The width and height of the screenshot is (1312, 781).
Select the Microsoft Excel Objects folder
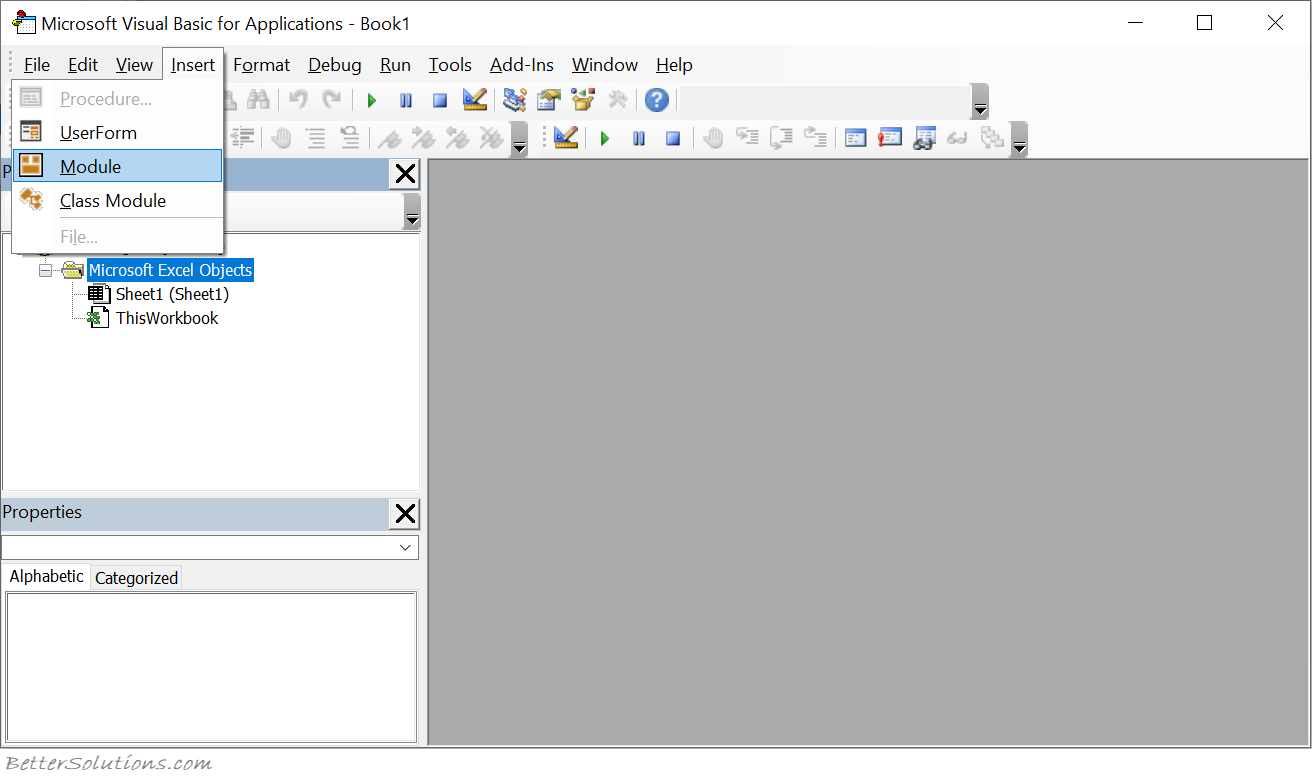(x=170, y=270)
